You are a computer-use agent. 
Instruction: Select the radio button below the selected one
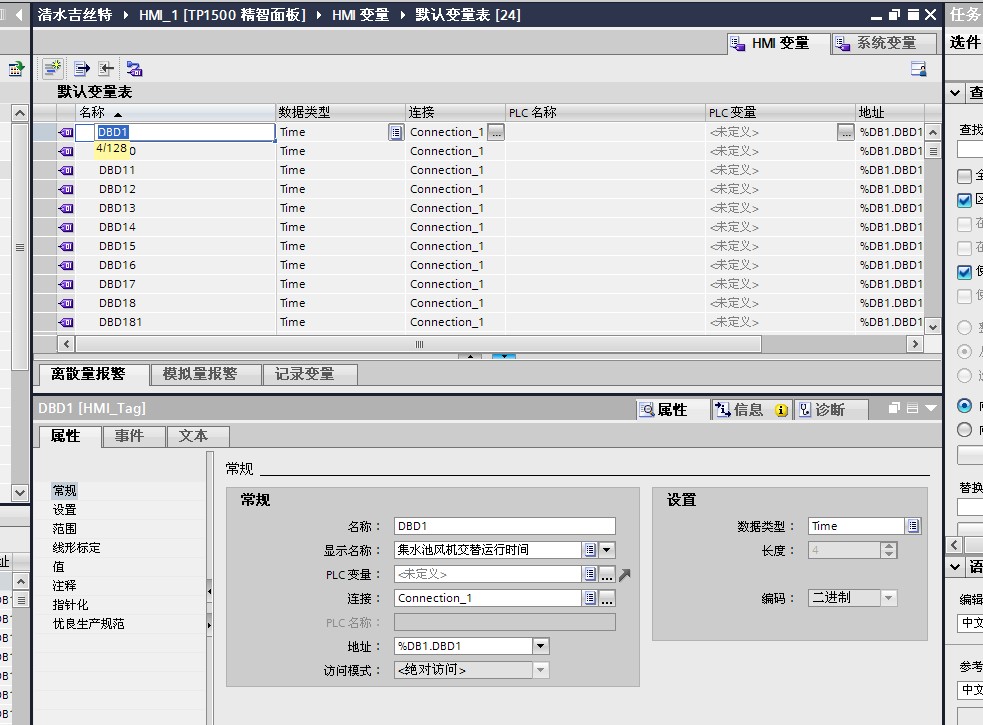tap(964, 430)
